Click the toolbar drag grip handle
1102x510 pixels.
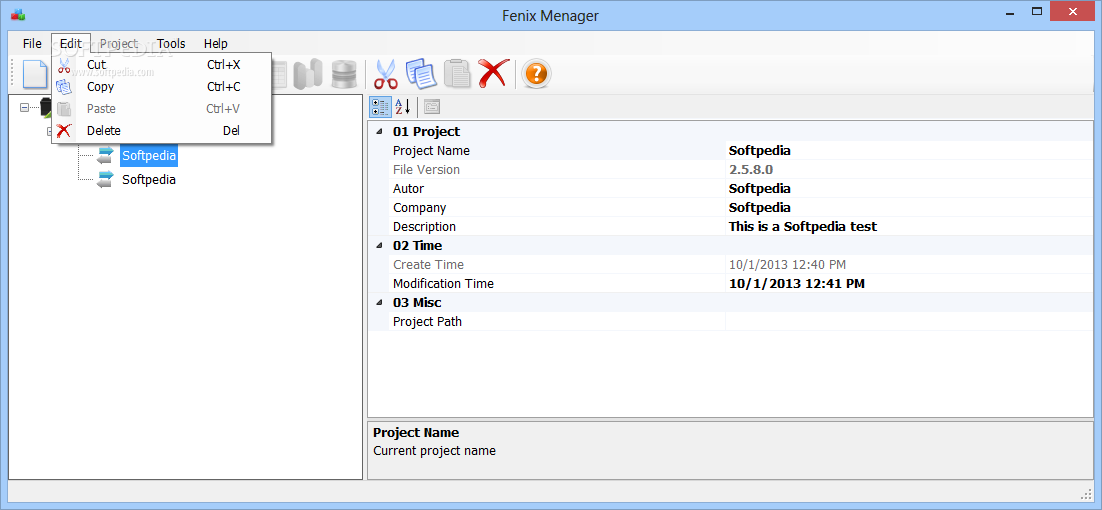[x=12, y=74]
